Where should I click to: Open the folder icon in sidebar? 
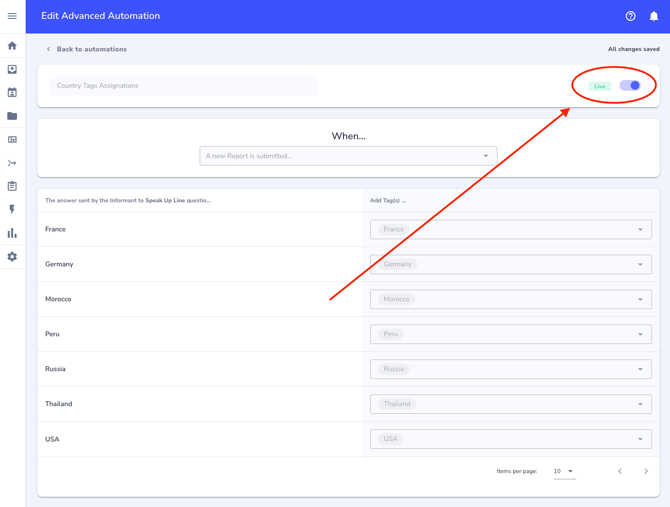(x=12, y=116)
